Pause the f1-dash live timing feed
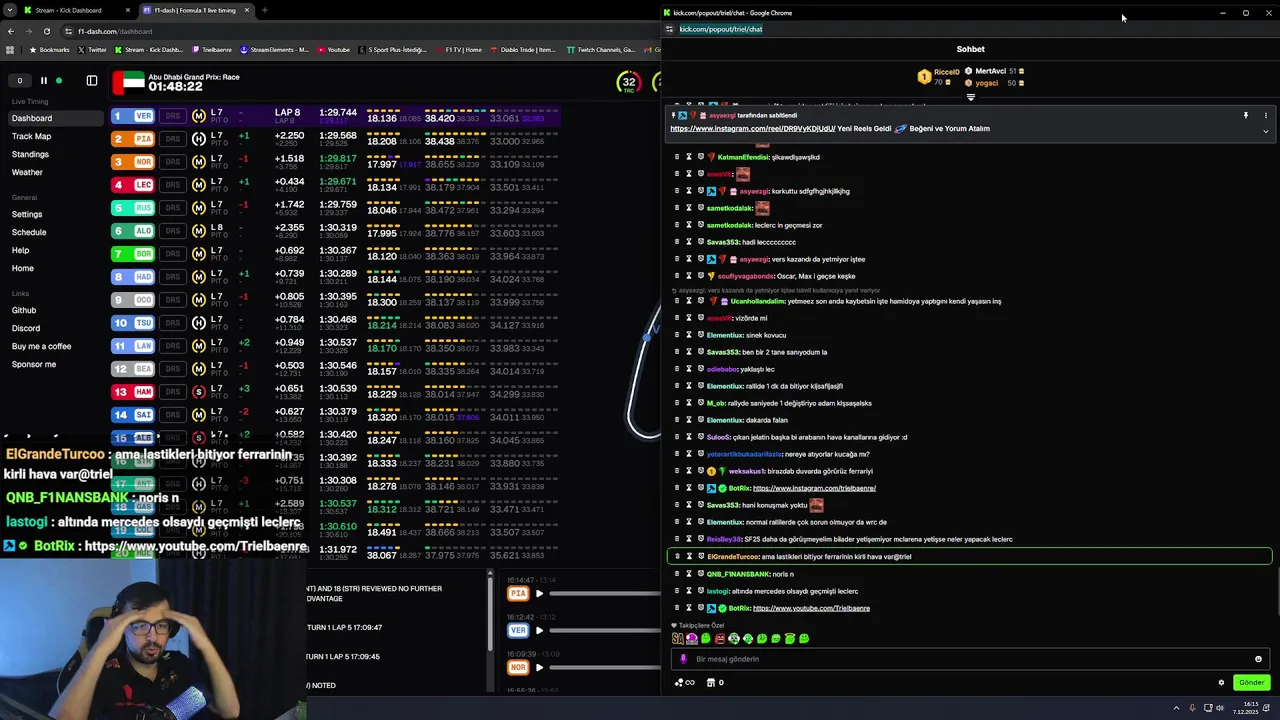The image size is (1280, 720). point(43,81)
